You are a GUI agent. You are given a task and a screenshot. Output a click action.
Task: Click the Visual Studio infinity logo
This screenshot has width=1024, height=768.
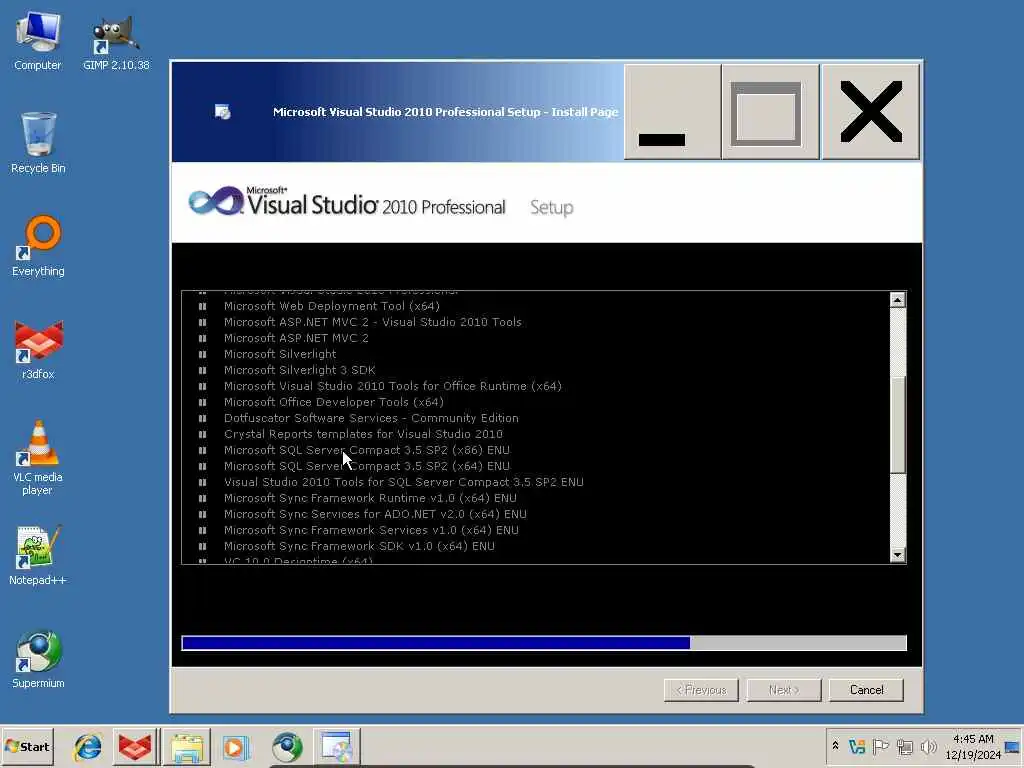pyautogui.click(x=216, y=200)
